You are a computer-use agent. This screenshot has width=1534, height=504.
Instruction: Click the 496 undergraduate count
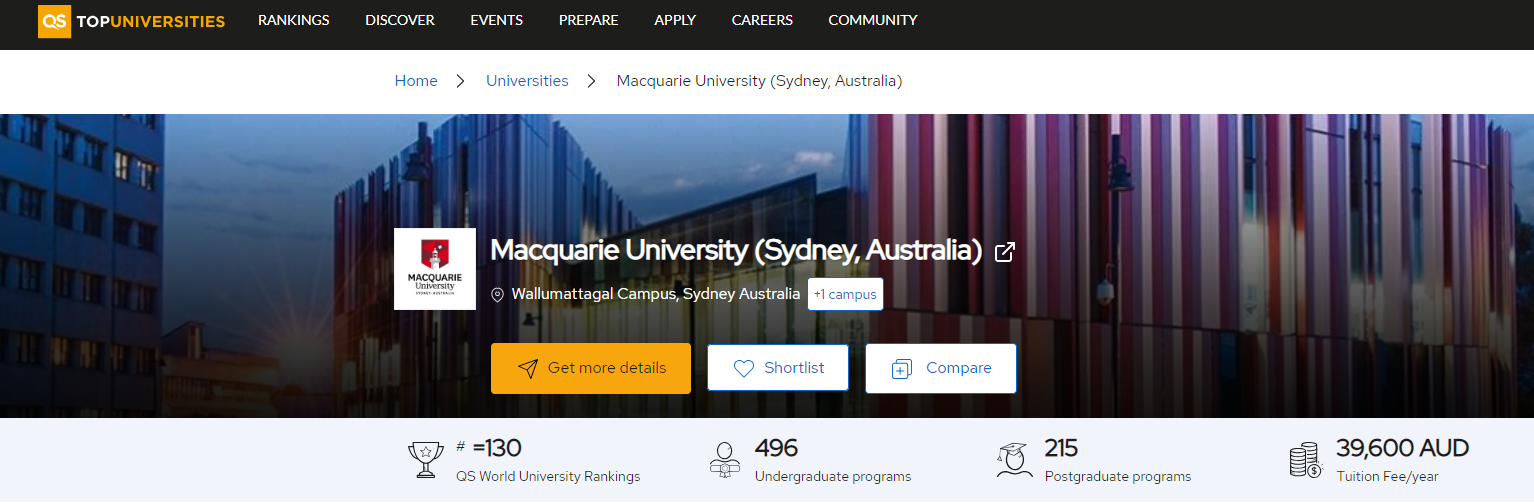[776, 448]
